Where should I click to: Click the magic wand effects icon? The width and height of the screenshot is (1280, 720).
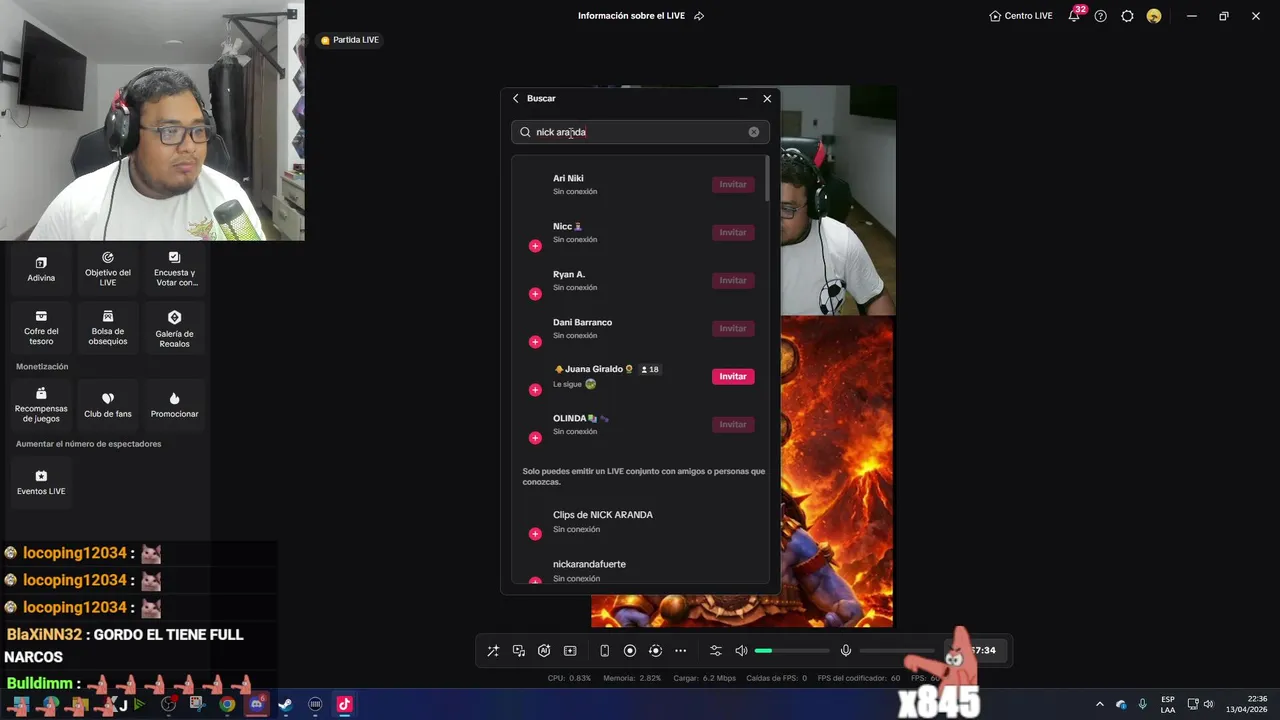[493, 651]
